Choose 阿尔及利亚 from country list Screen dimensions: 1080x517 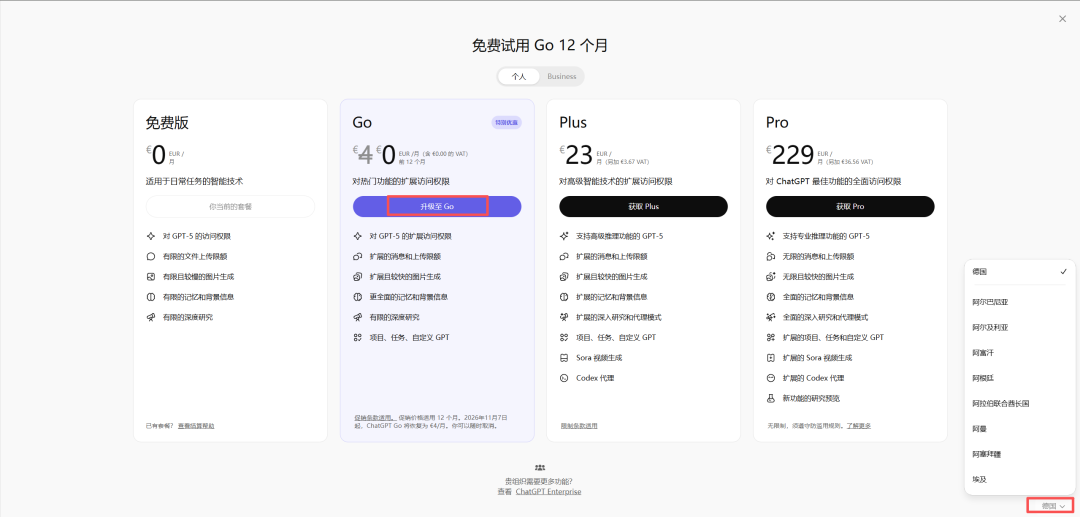1019,328
